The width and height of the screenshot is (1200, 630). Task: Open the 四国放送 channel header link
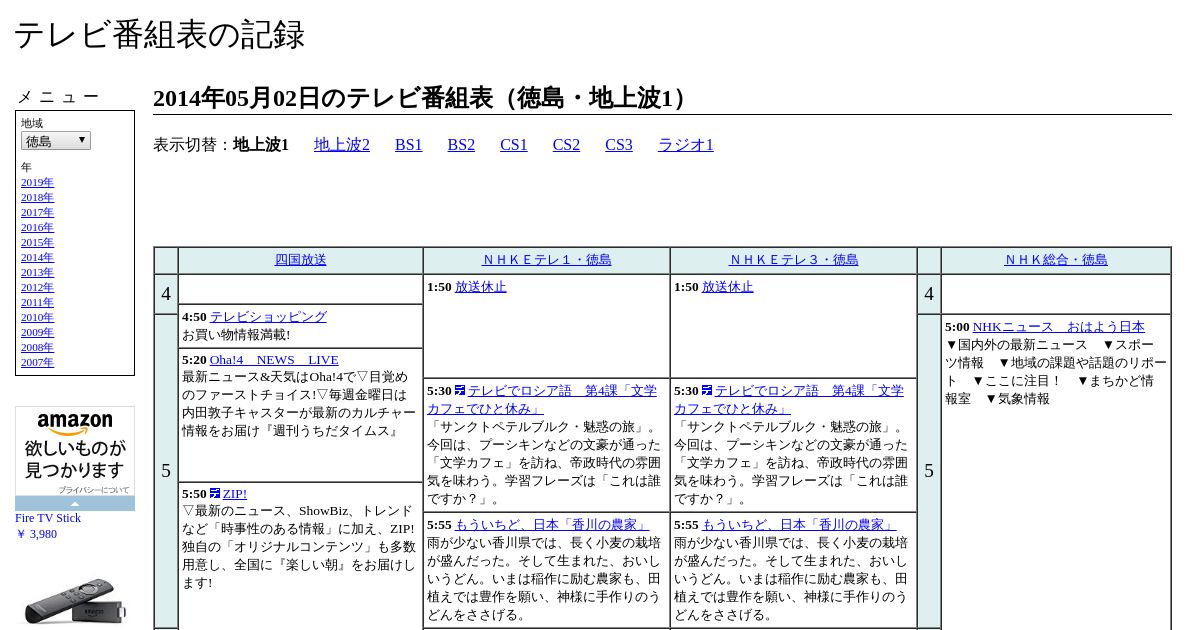point(301,260)
